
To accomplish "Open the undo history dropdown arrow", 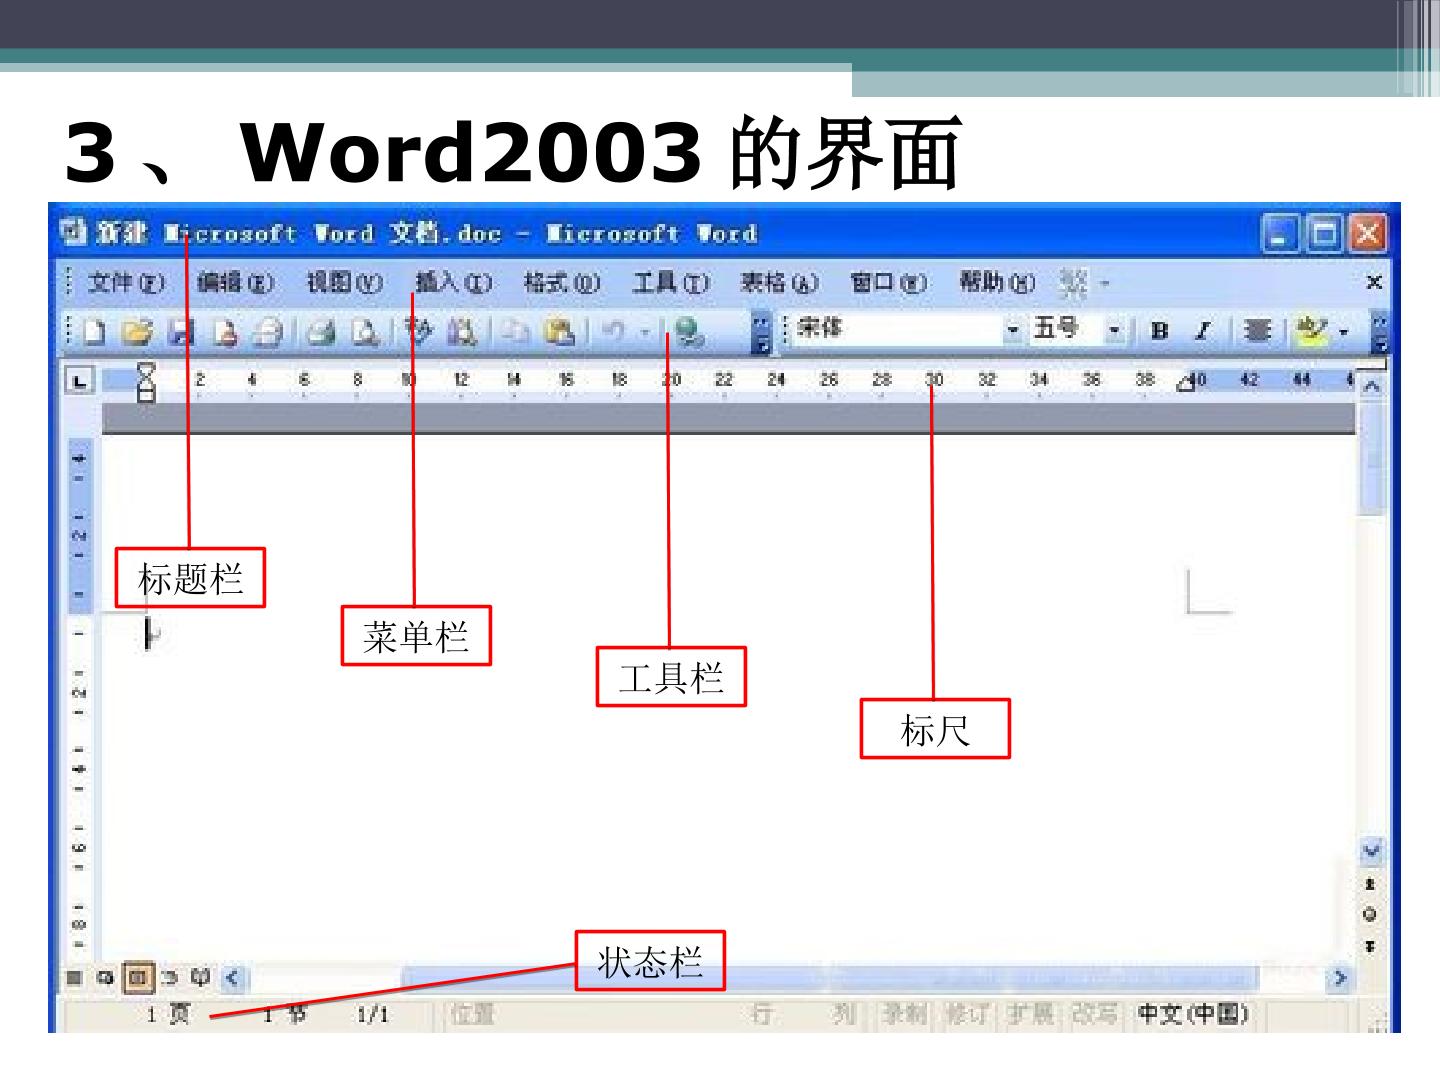I will (x=645, y=331).
